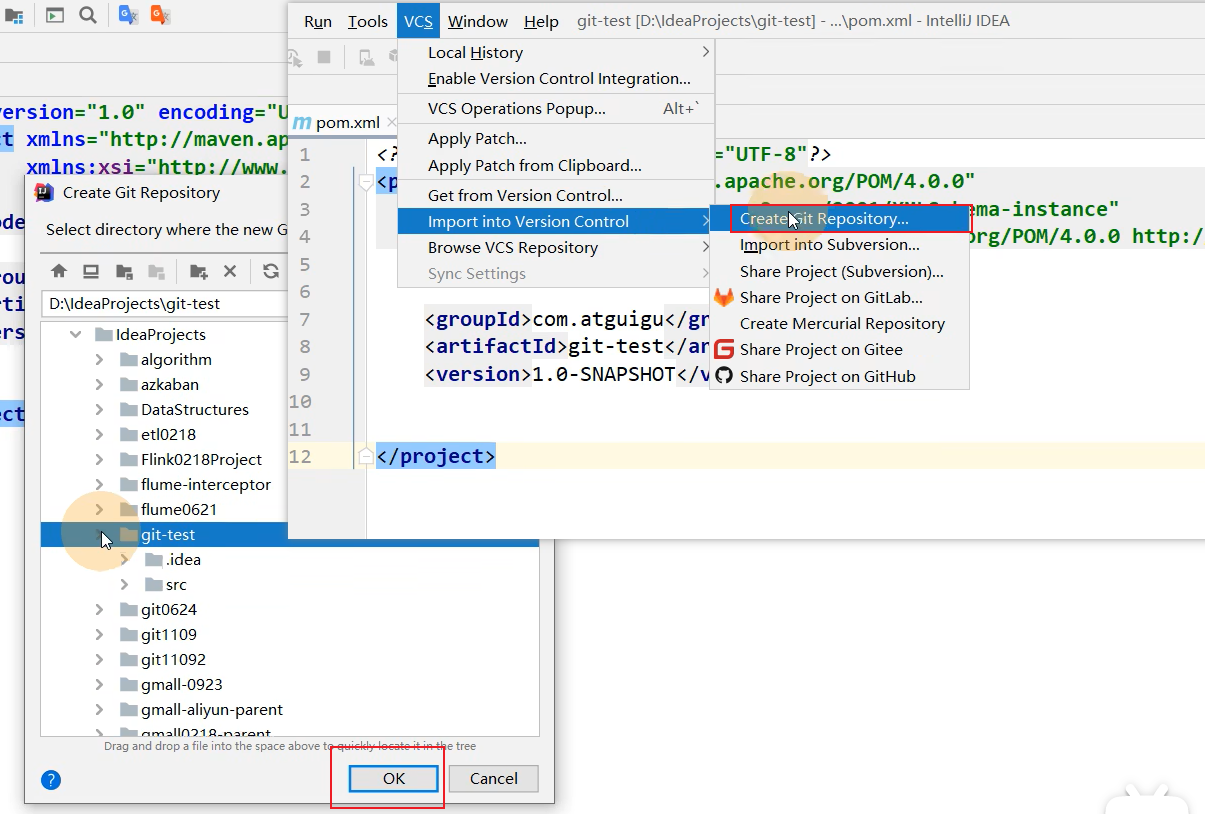The width and height of the screenshot is (1205, 814).
Task: Expand the algorithm folder node
Action: click(x=99, y=360)
